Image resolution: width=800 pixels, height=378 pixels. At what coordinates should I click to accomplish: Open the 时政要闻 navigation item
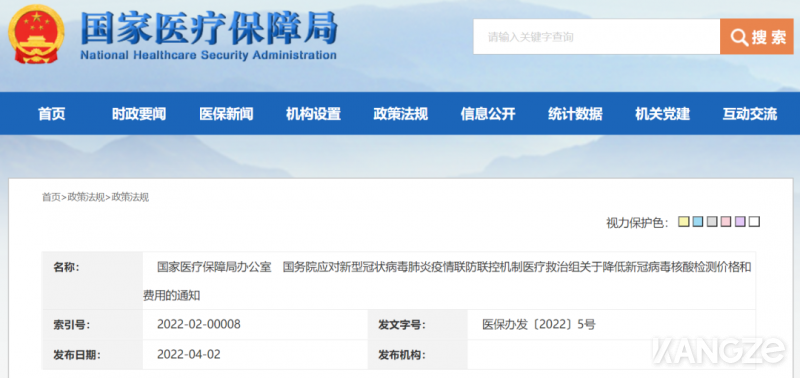139,114
